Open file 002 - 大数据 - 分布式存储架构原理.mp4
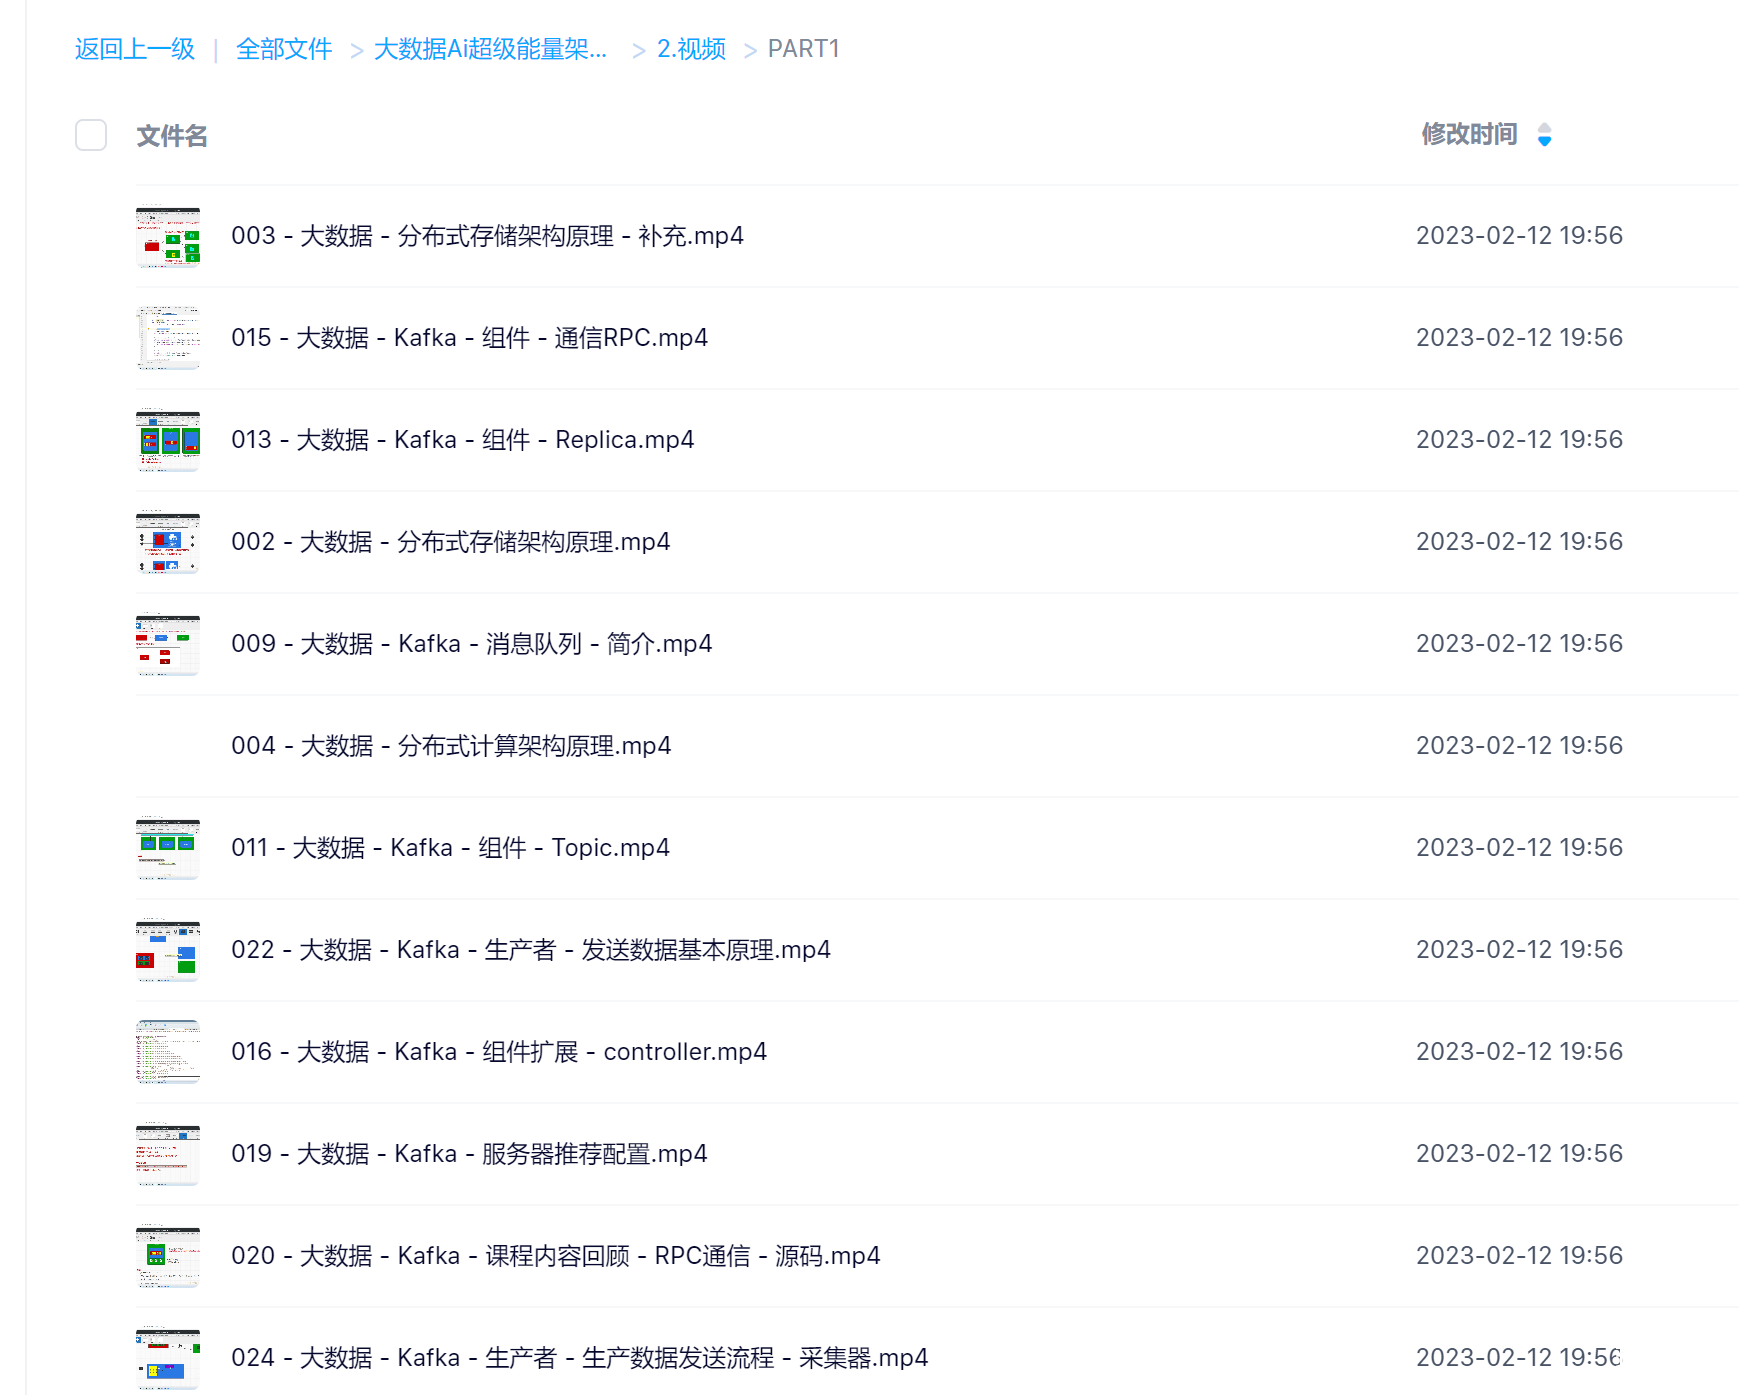This screenshot has height=1395, width=1739. [x=450, y=542]
